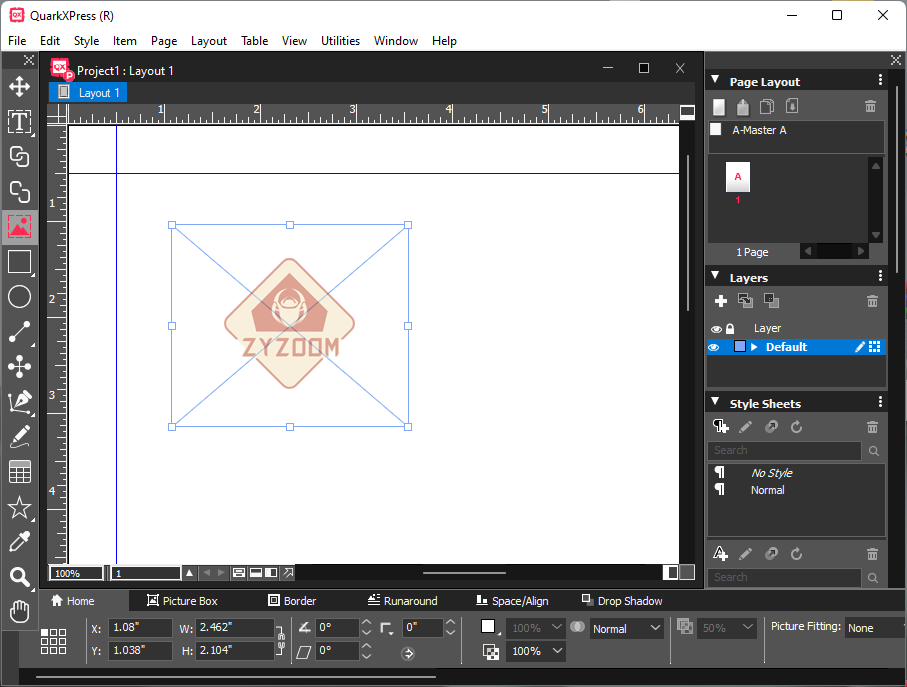Select the Text Content tool
The image size is (907, 687).
click(x=20, y=122)
